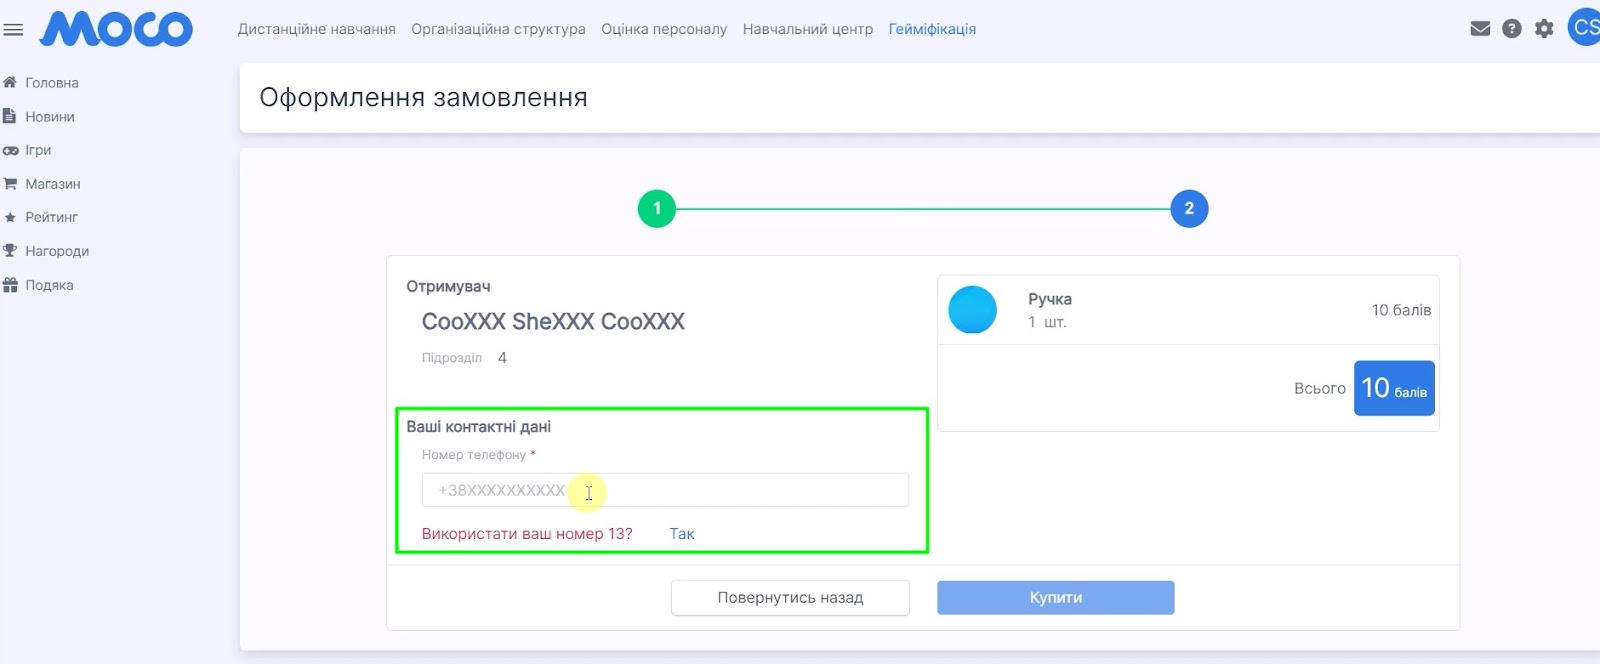Click the Купити button

1055,598
